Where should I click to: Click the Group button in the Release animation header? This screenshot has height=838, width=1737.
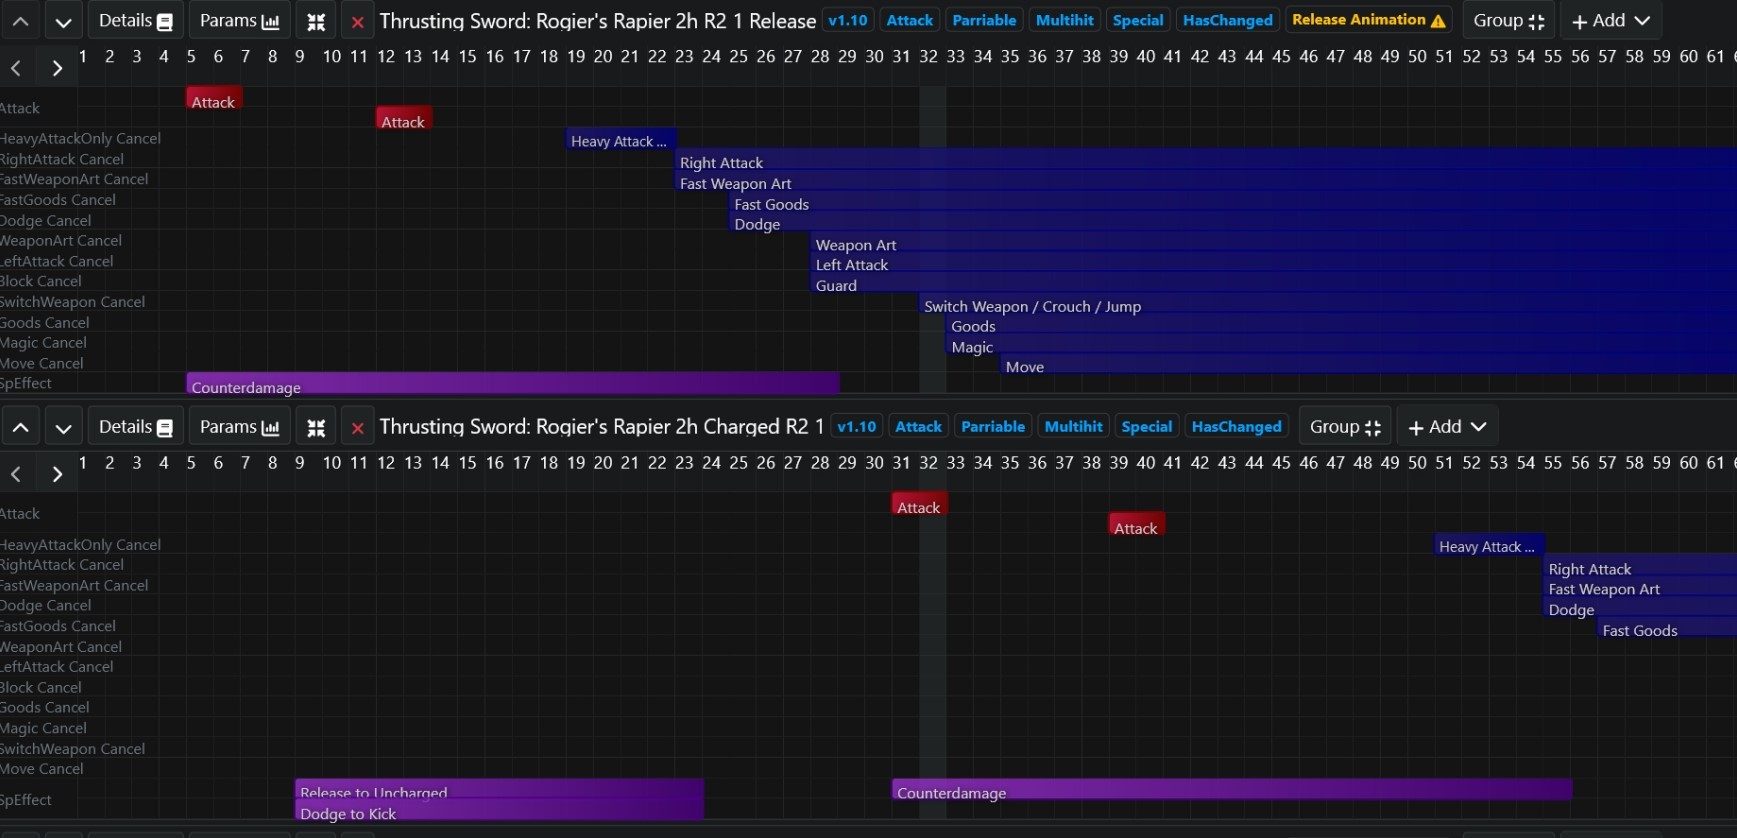(1509, 21)
